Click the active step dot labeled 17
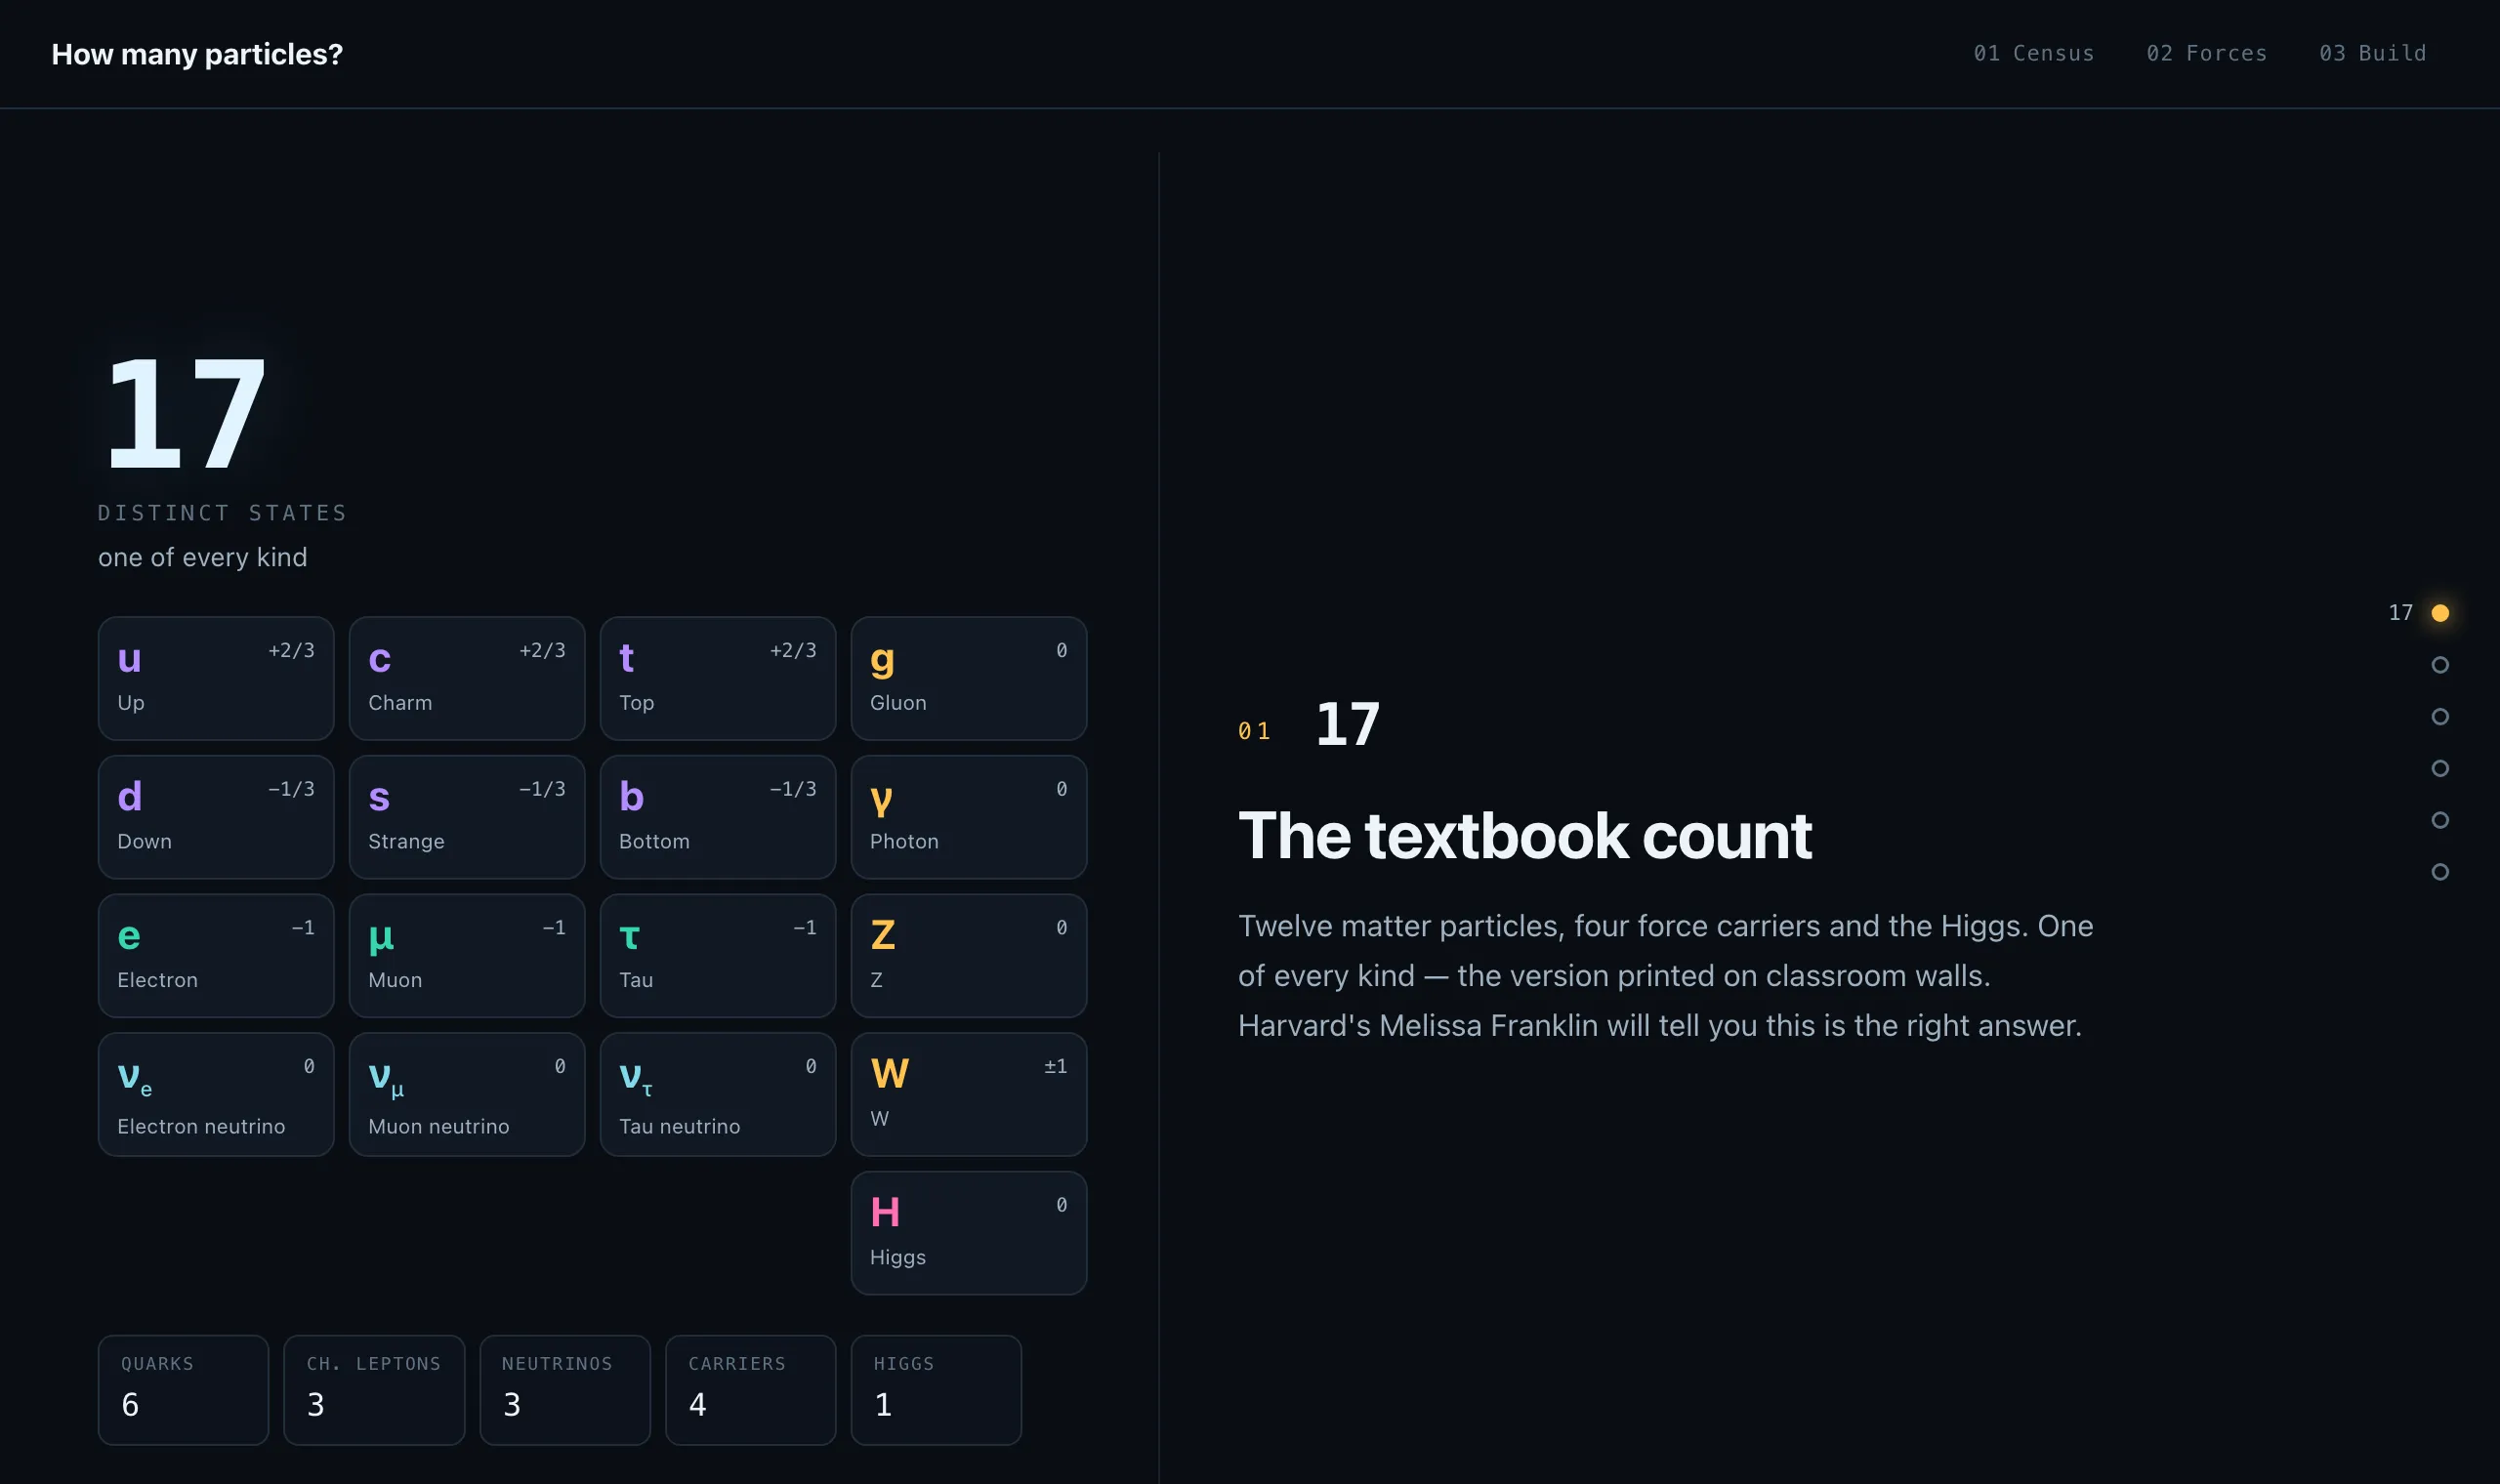Screen dimensions: 2500x1484 pos(2440,613)
